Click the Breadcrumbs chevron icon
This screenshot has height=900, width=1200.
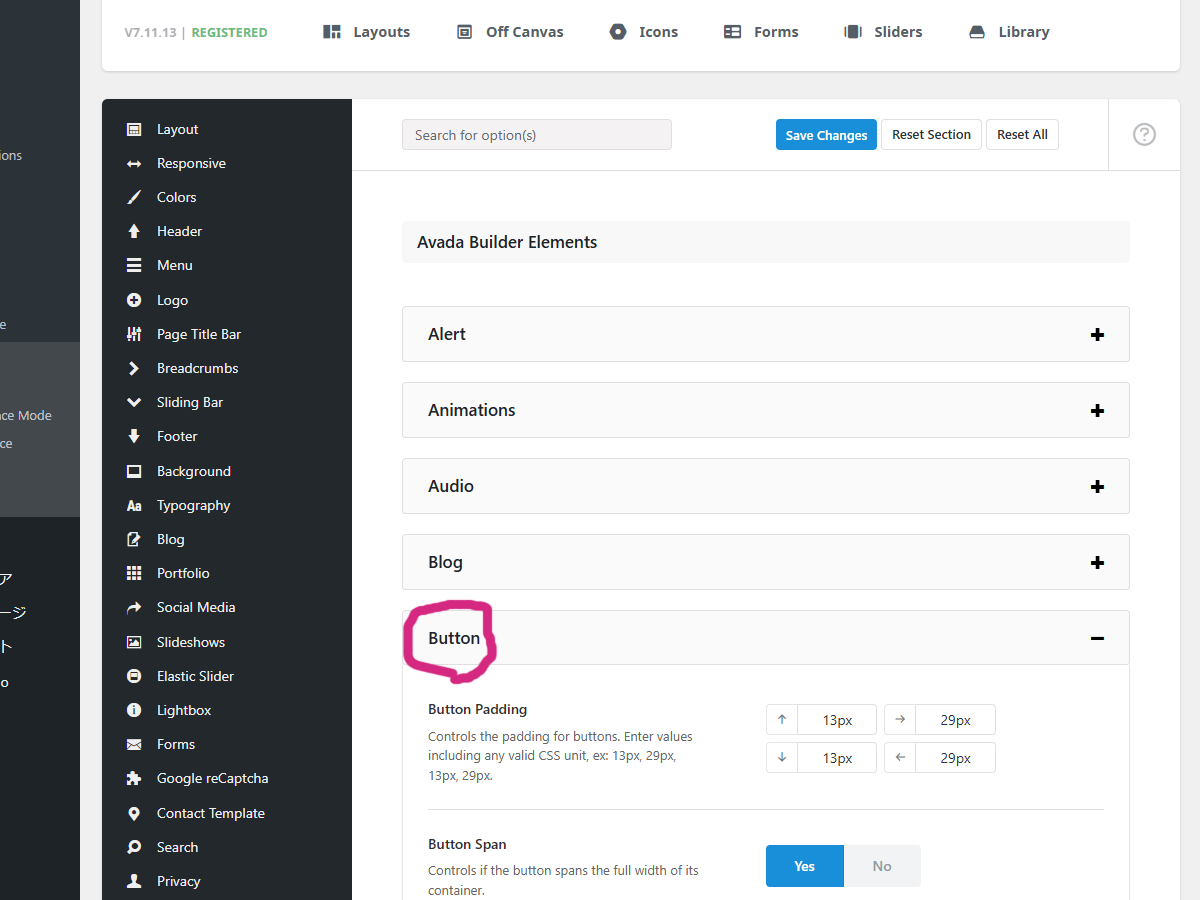pyautogui.click(x=134, y=368)
